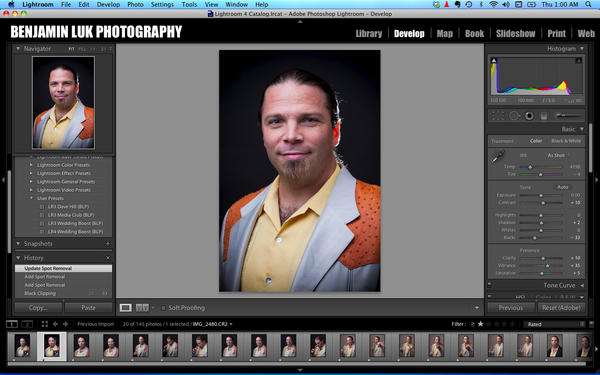Click the Previous button
The image size is (600, 375).
(510, 308)
